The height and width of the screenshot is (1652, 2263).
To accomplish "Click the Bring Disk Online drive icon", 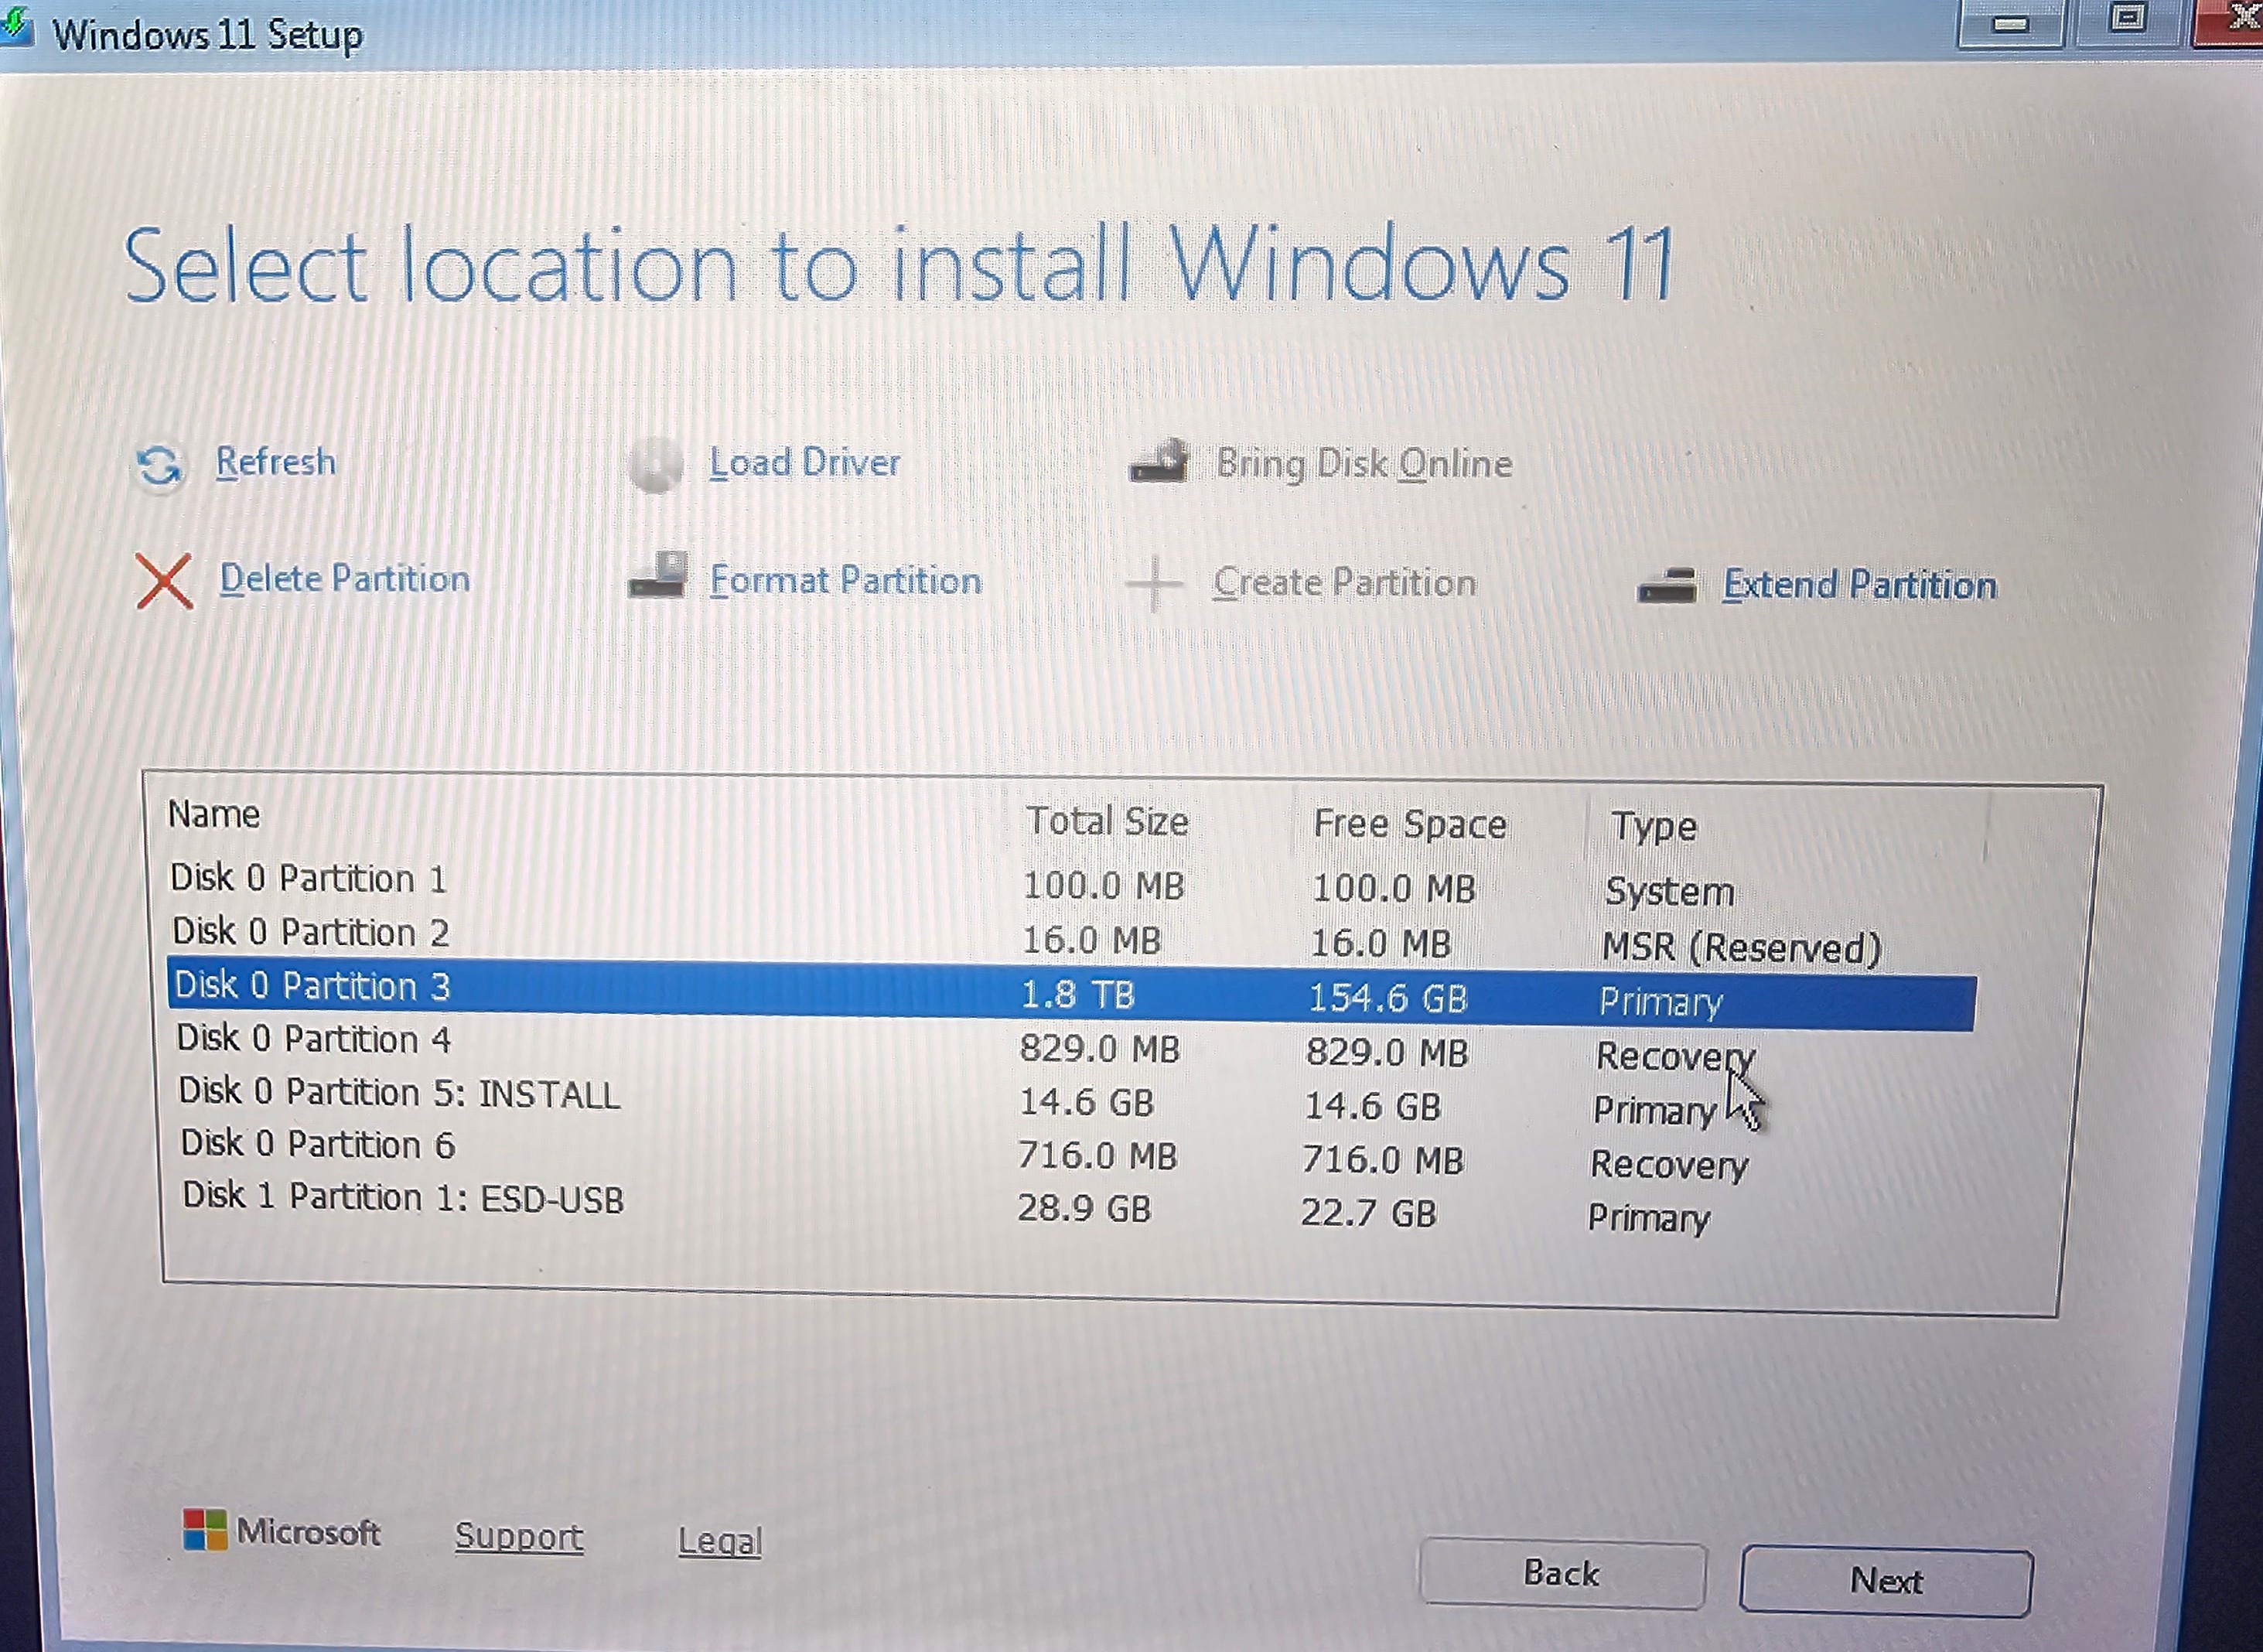I will pyautogui.click(x=1159, y=461).
